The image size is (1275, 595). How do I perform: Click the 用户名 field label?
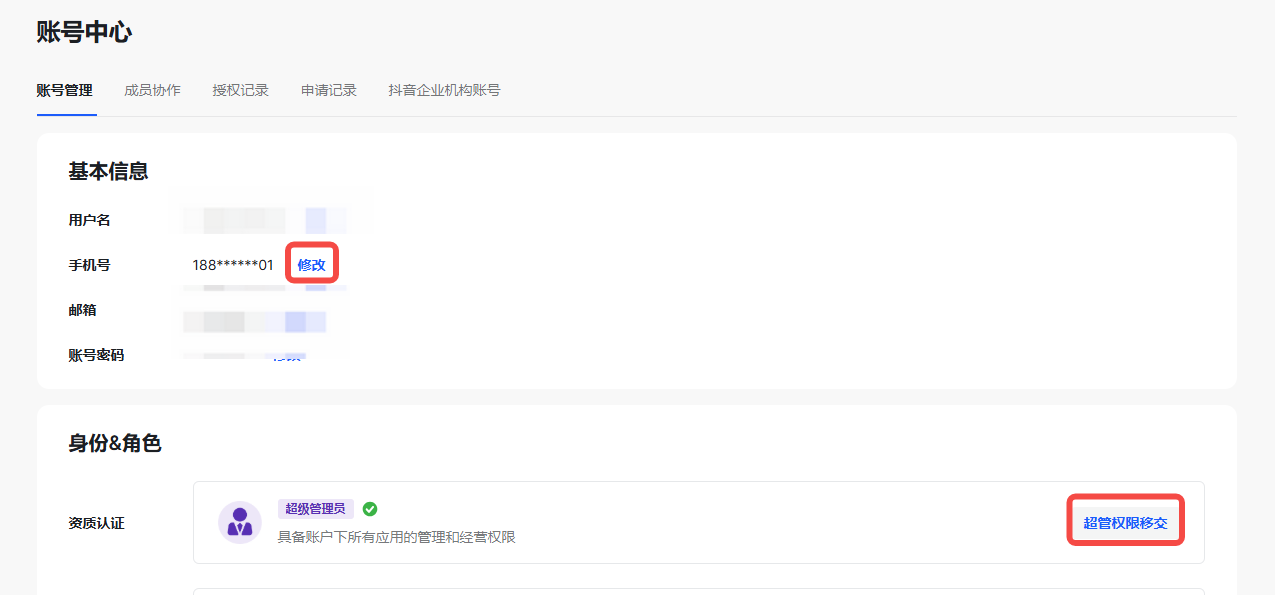click(x=89, y=220)
